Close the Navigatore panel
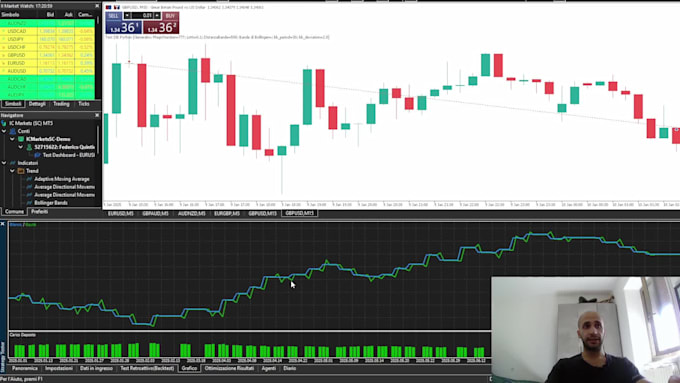680x383 pixels. [x=97, y=115]
